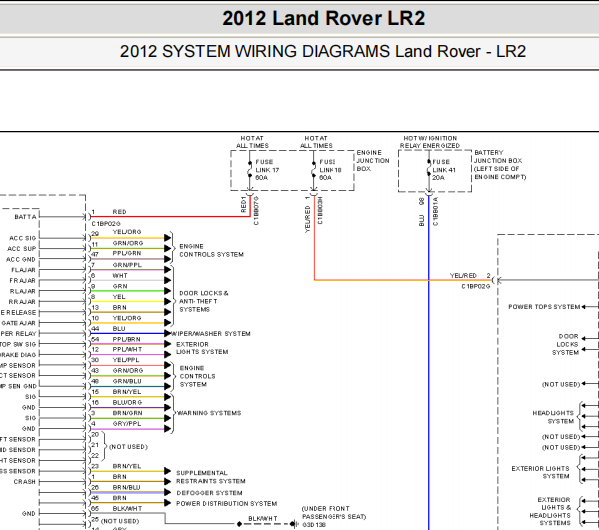Click the "RED" wire label at pin 1
The image size is (599, 530).
click(119, 212)
